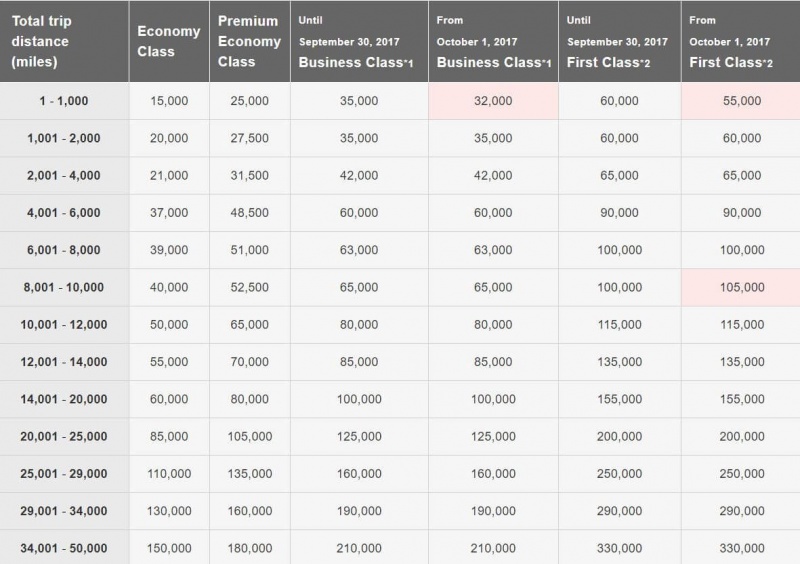
Task: Select the Premium Economy Class header
Action: pyautogui.click(x=249, y=41)
